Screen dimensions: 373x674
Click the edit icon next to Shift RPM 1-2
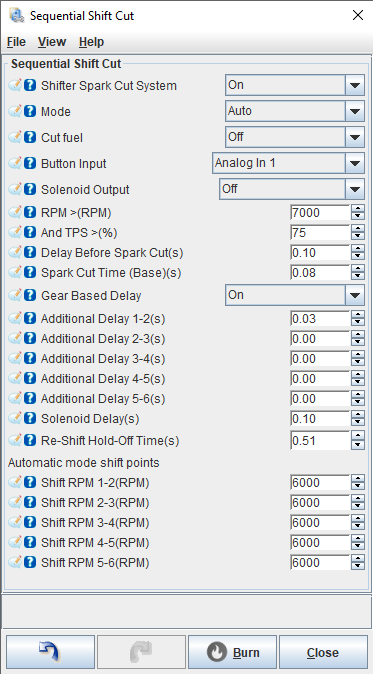pos(15,483)
